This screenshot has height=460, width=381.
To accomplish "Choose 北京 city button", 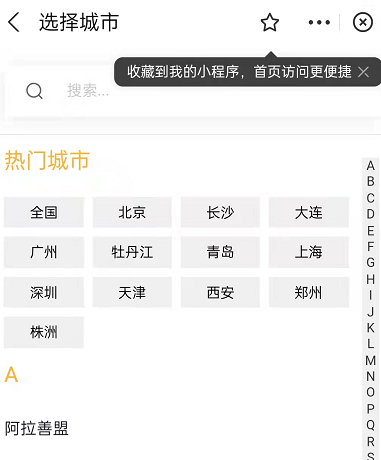I will point(132,212).
